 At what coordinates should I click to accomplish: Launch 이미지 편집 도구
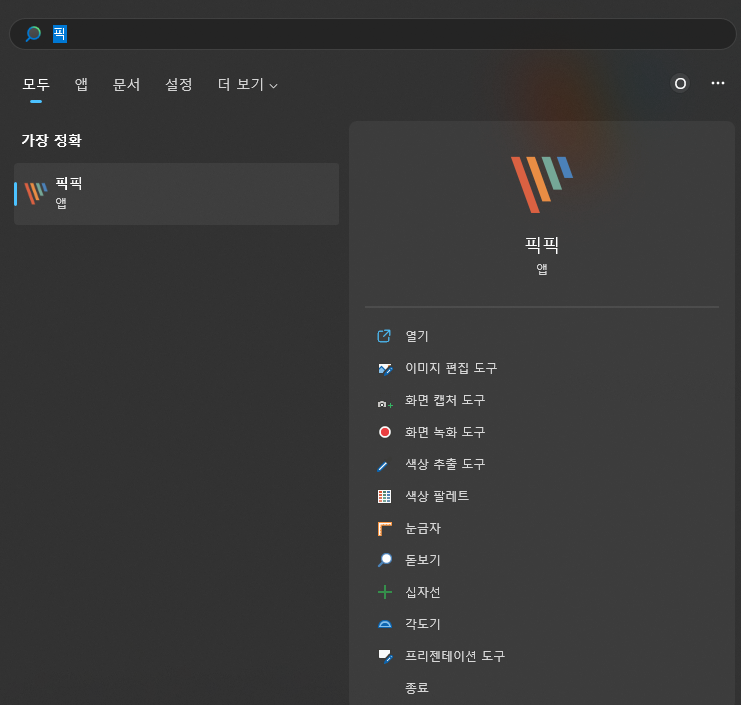[451, 368]
